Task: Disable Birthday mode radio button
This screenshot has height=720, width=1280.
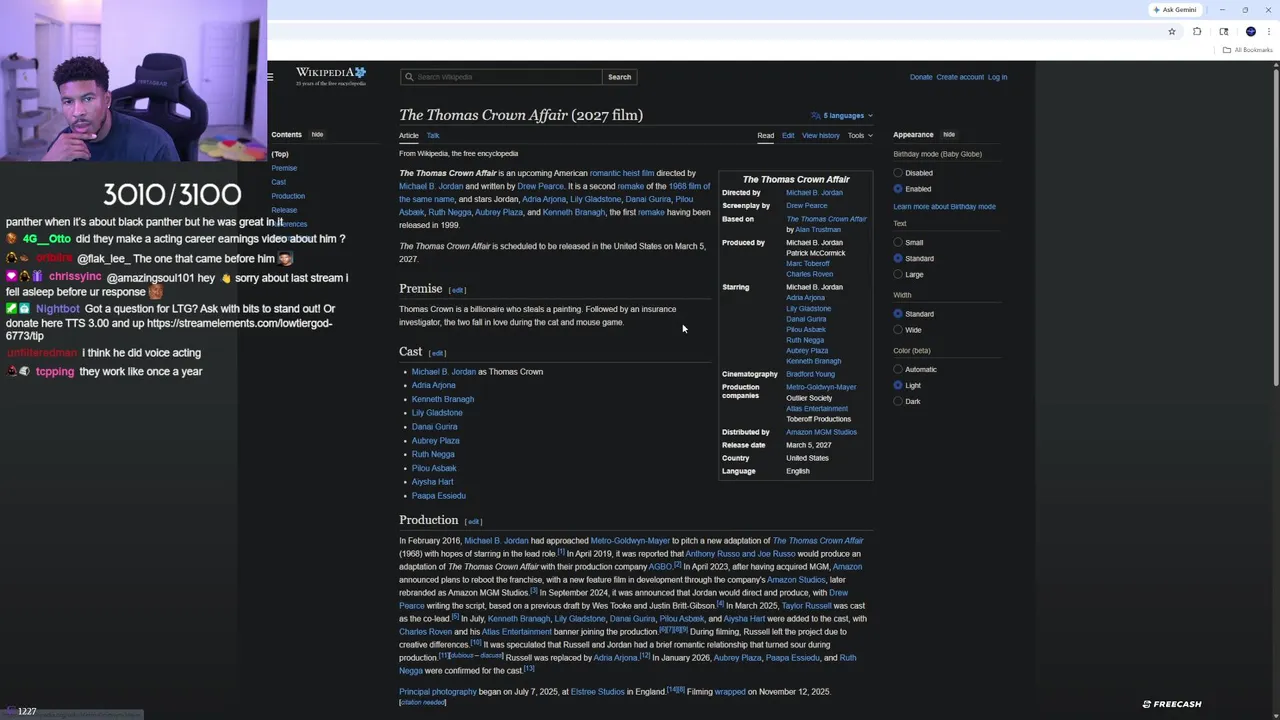Action: (898, 173)
